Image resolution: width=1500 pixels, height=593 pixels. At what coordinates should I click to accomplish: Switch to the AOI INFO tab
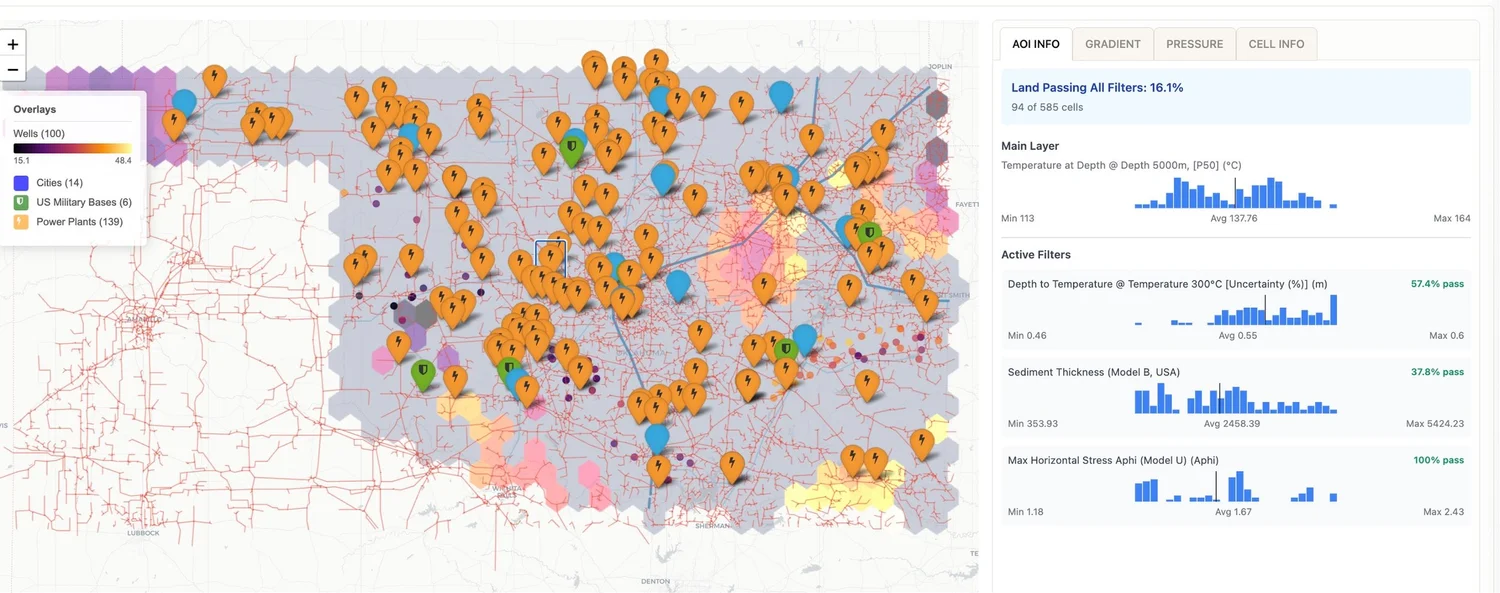click(1036, 44)
